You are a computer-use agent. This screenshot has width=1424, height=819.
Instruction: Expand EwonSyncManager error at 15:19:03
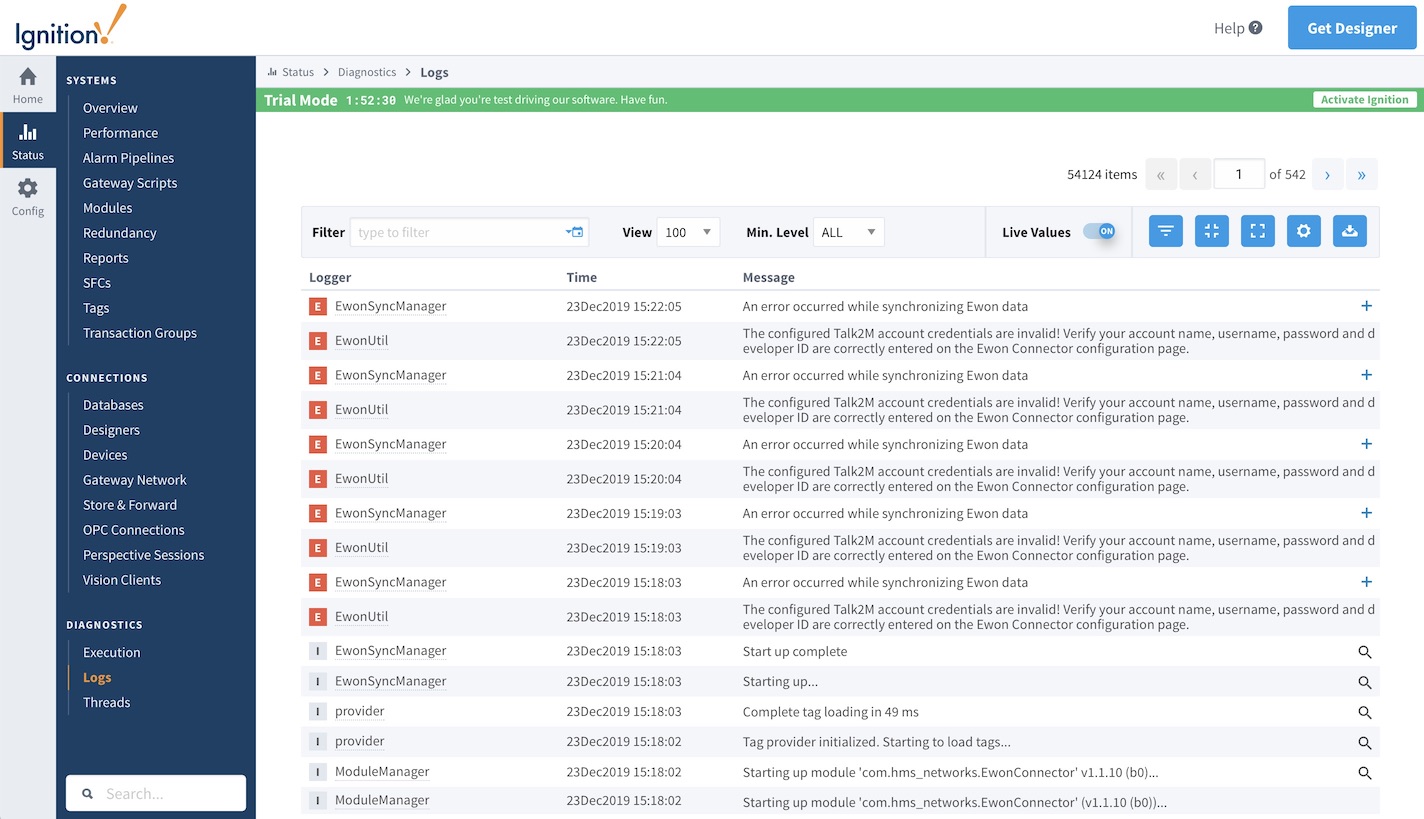[1366, 513]
